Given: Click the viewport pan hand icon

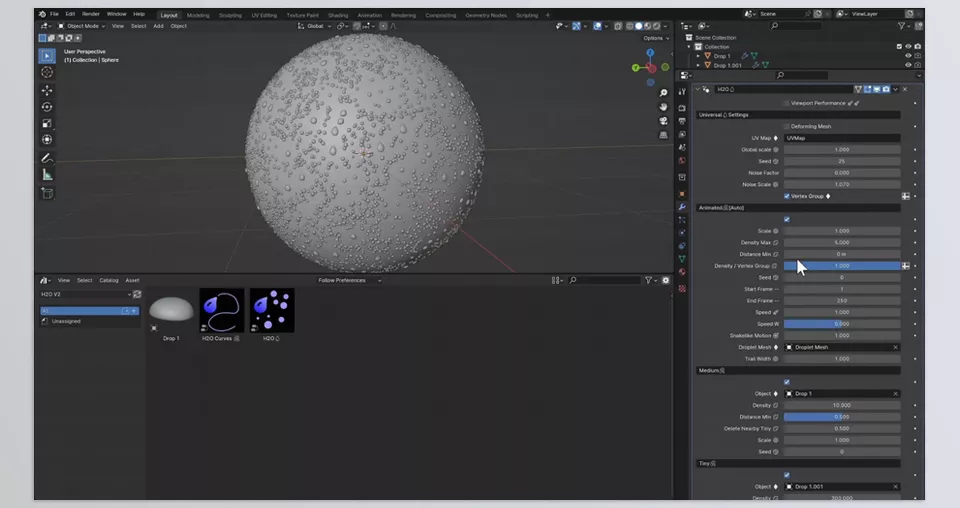Looking at the screenshot, I should (x=663, y=107).
